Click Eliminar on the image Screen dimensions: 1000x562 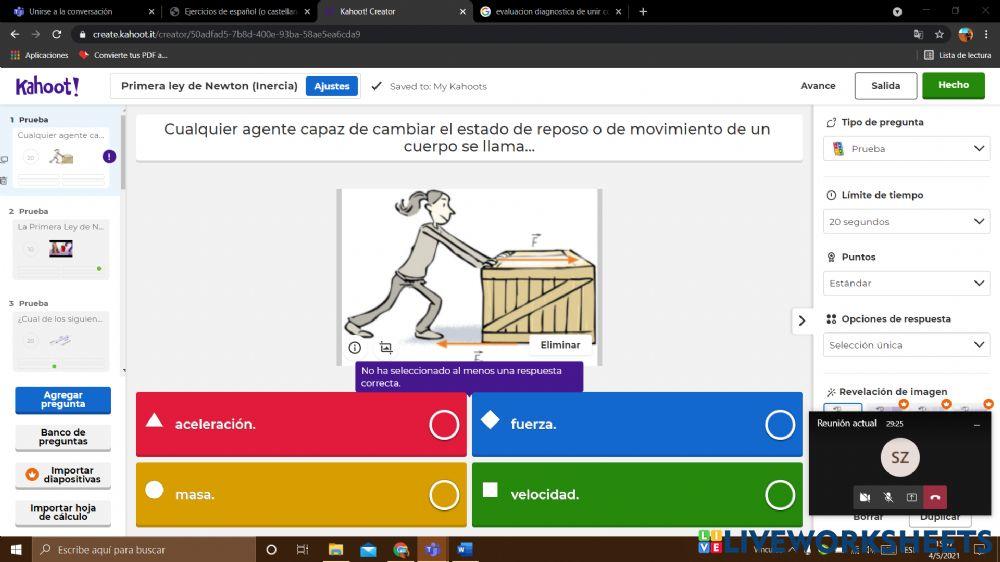560,345
